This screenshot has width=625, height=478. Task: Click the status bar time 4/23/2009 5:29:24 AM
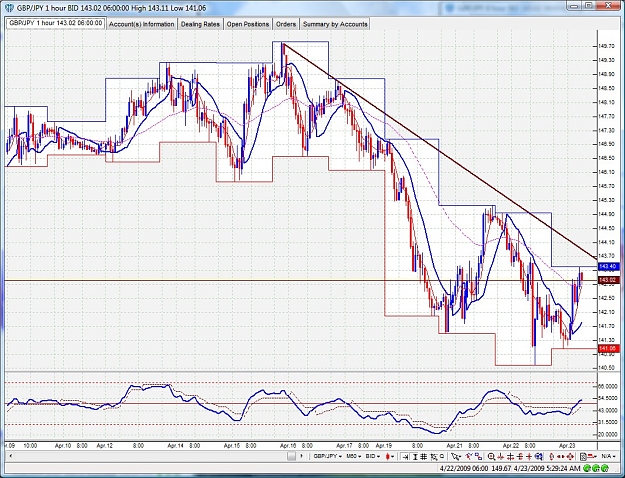point(547,468)
